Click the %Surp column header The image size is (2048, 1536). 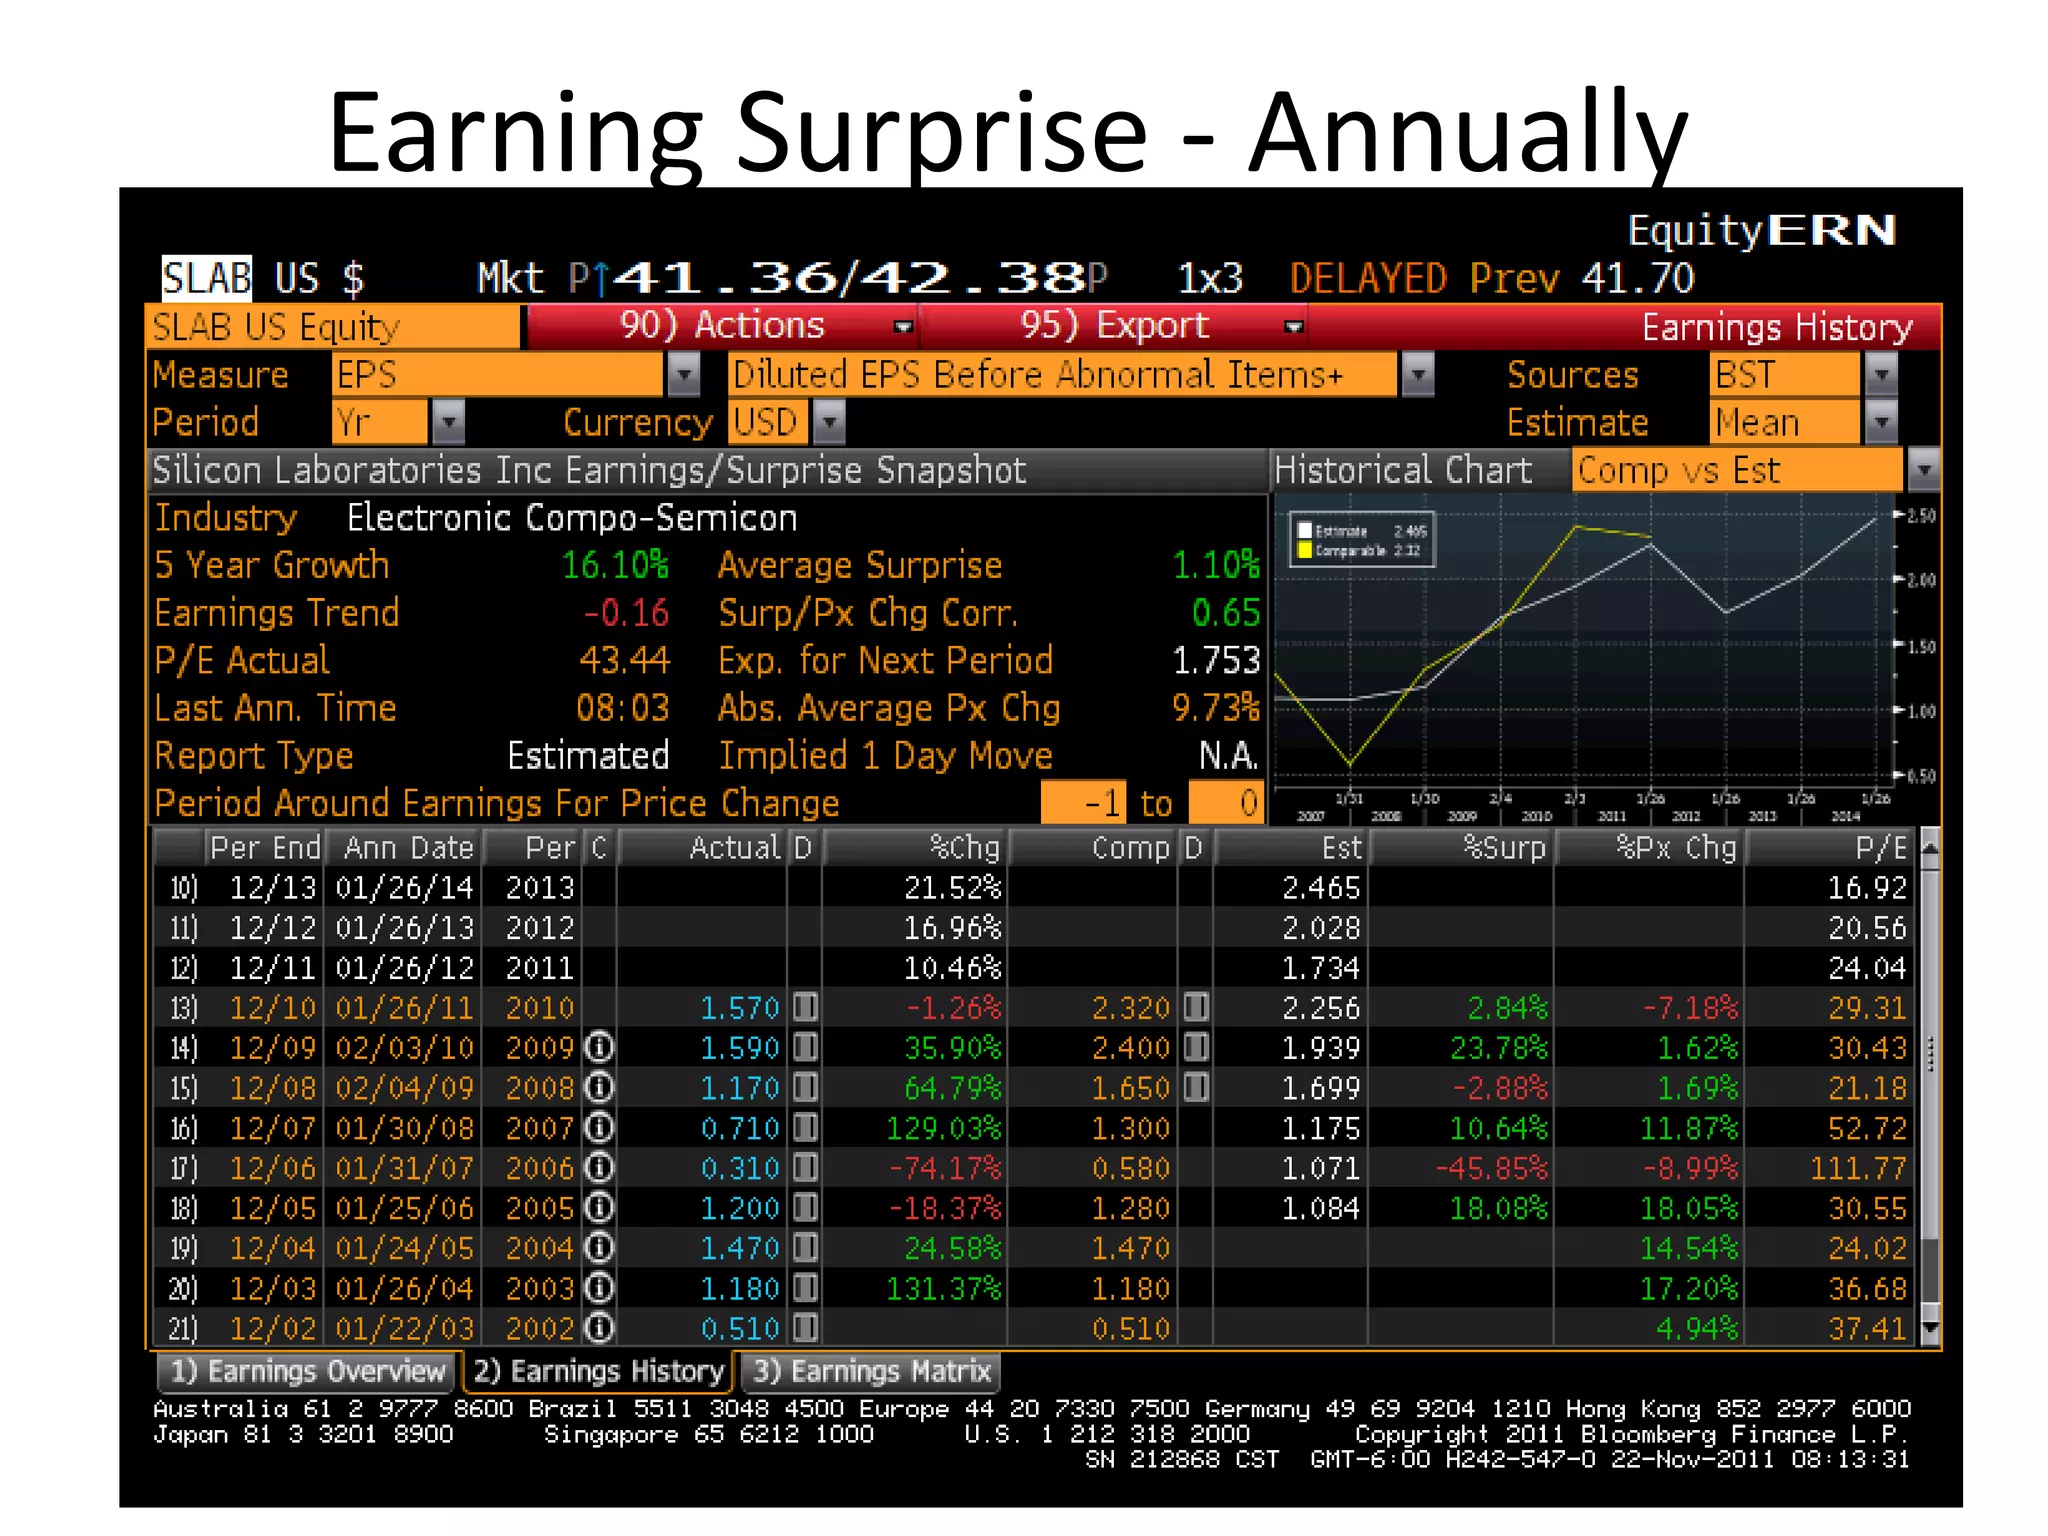click(x=1463, y=847)
